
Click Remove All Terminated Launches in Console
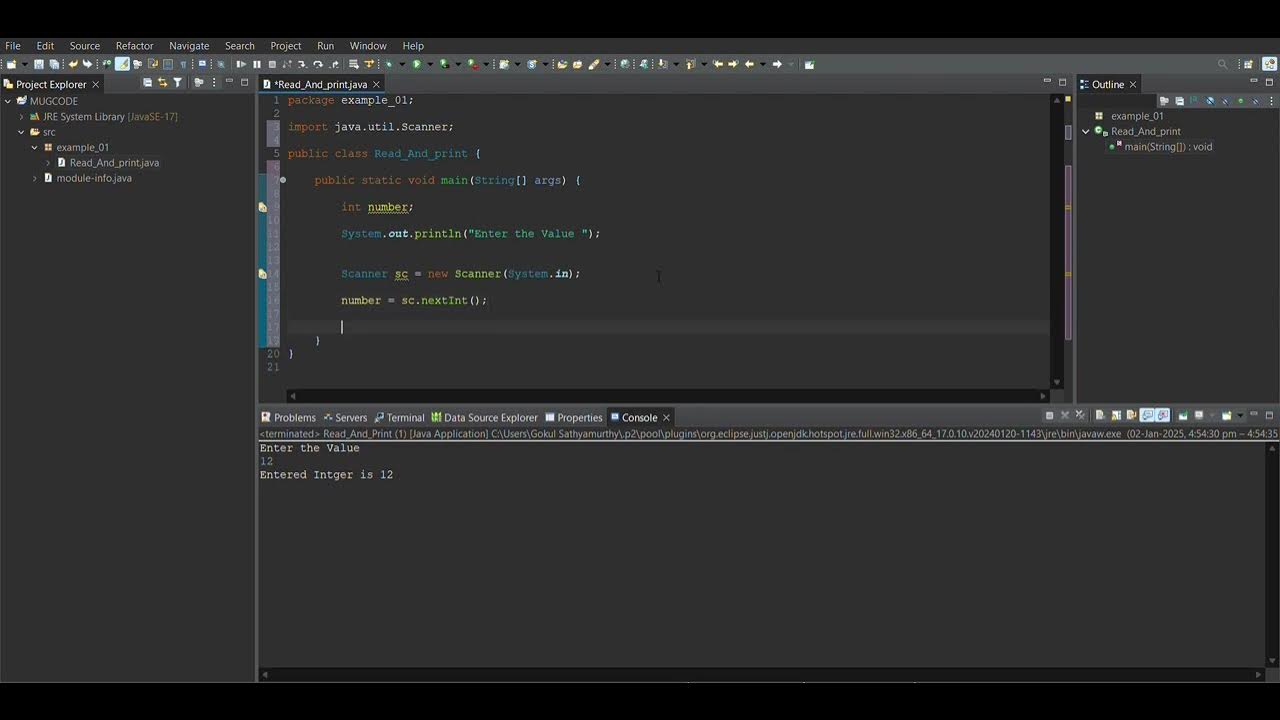pos(1080,415)
